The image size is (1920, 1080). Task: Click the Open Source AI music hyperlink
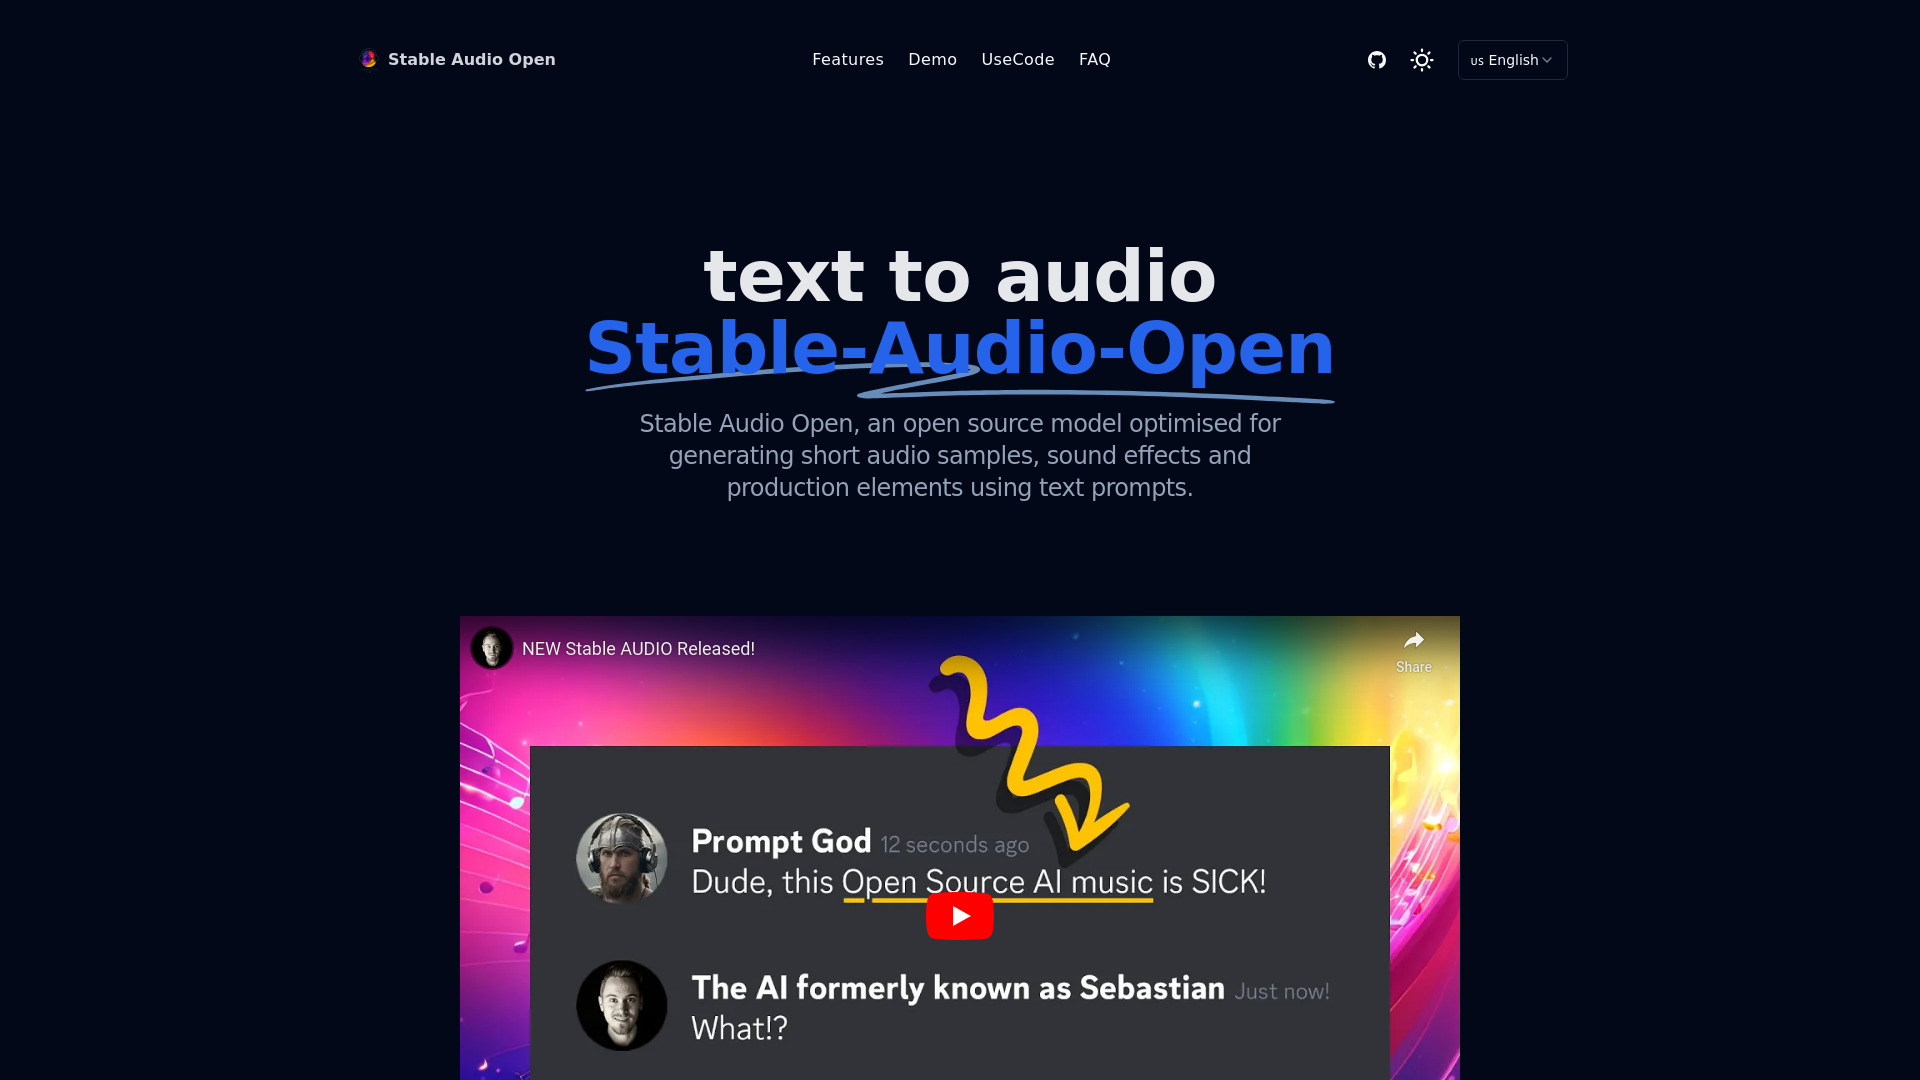tap(998, 882)
